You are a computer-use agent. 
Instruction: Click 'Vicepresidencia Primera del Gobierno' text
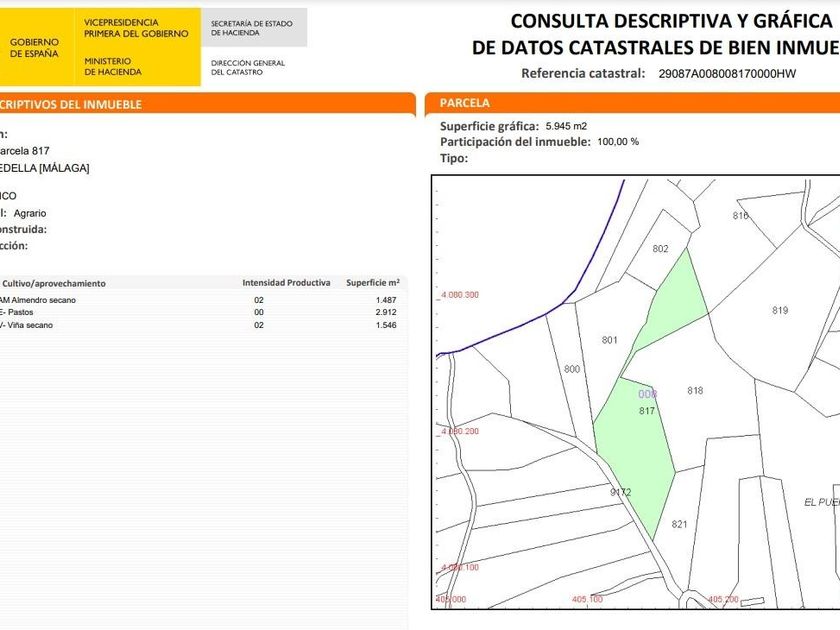[136, 28]
